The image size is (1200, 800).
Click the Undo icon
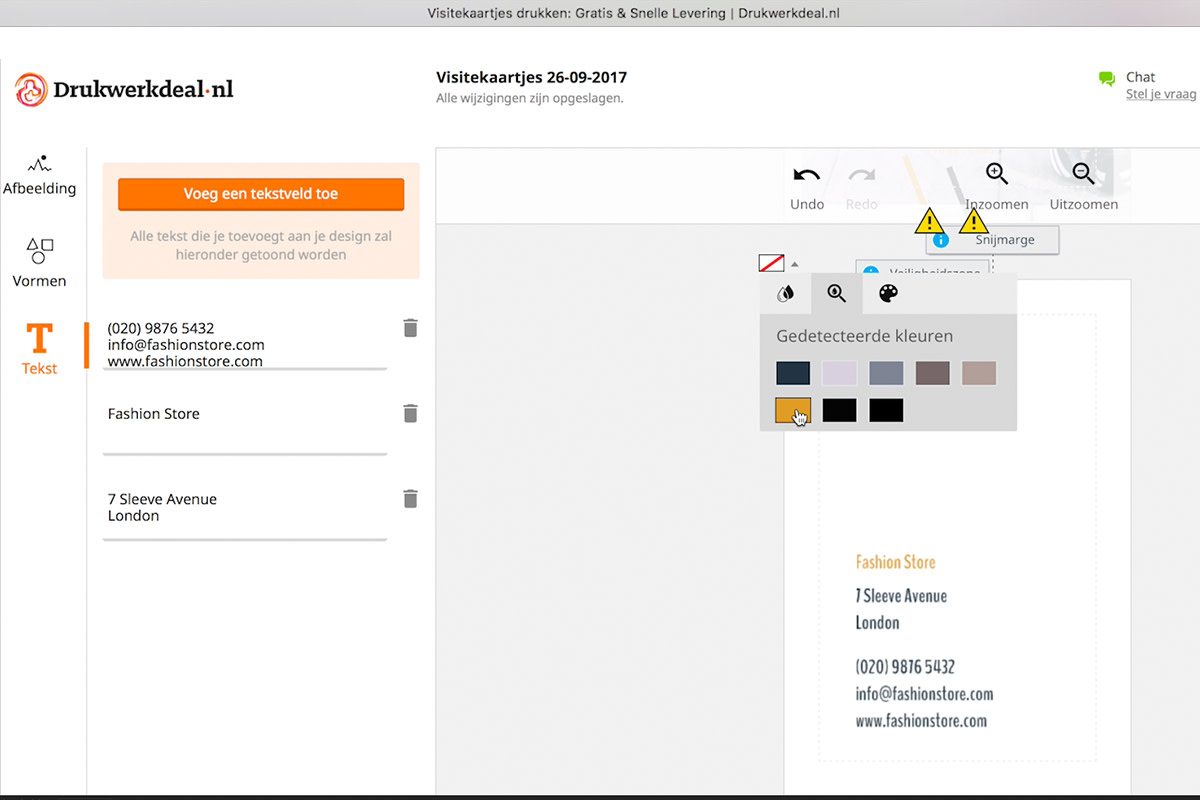click(806, 175)
